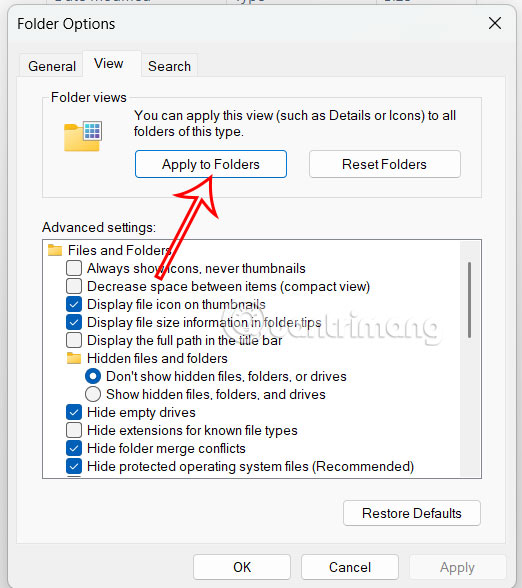Screen dimensions: 522x588
Task: Select the Files and Folders tree label
Action: [x=119, y=250]
